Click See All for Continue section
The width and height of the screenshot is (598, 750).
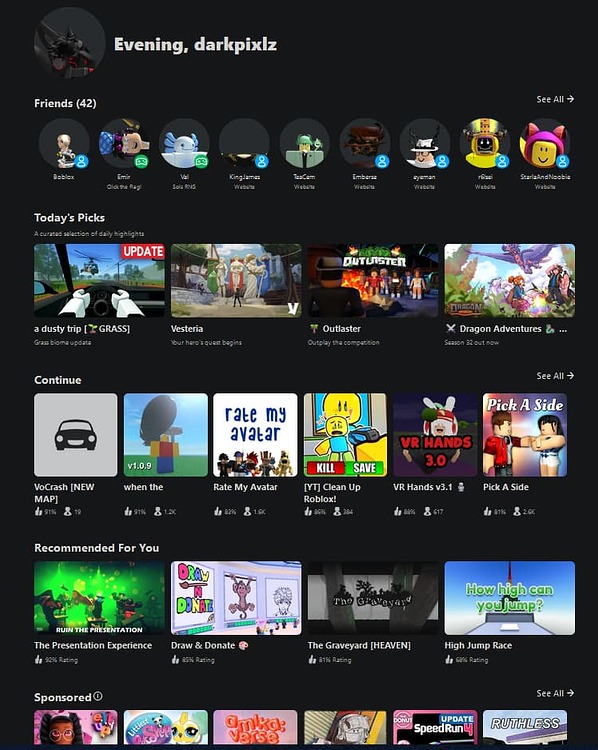coord(555,375)
